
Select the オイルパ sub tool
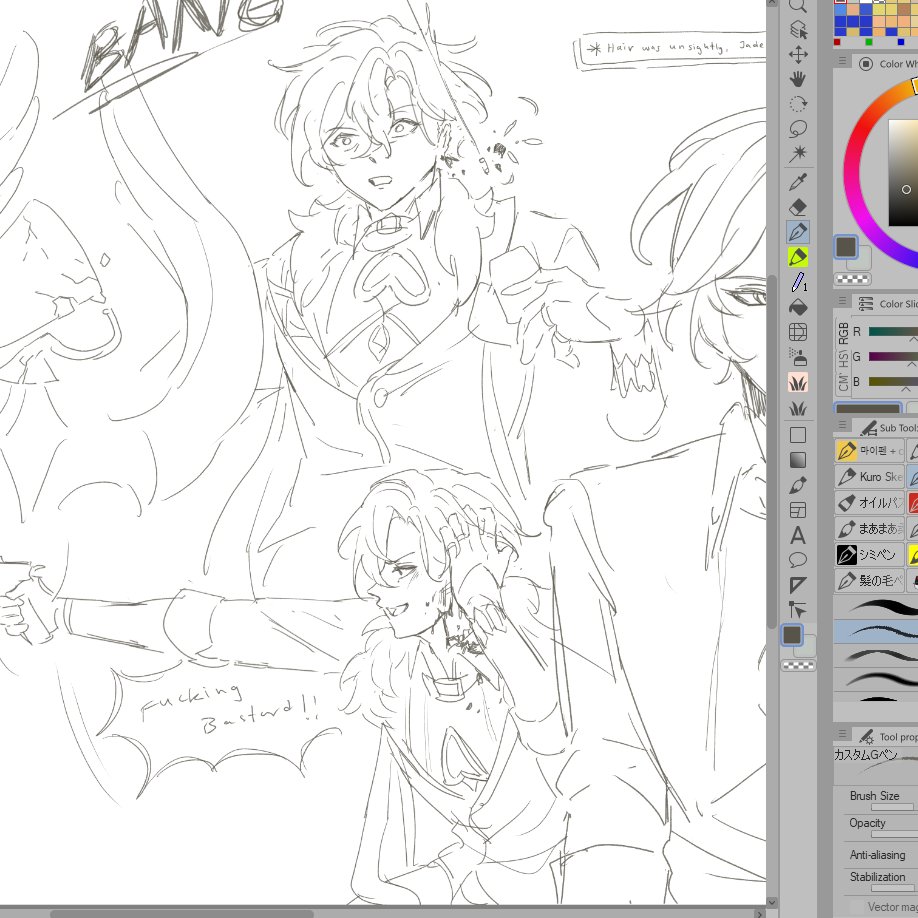pos(869,502)
